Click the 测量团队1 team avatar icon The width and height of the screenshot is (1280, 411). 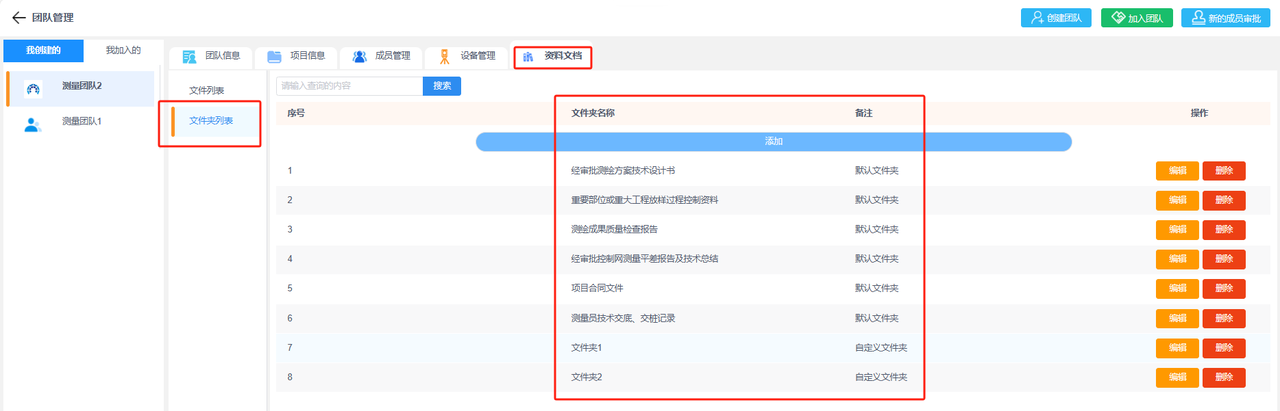pos(33,124)
